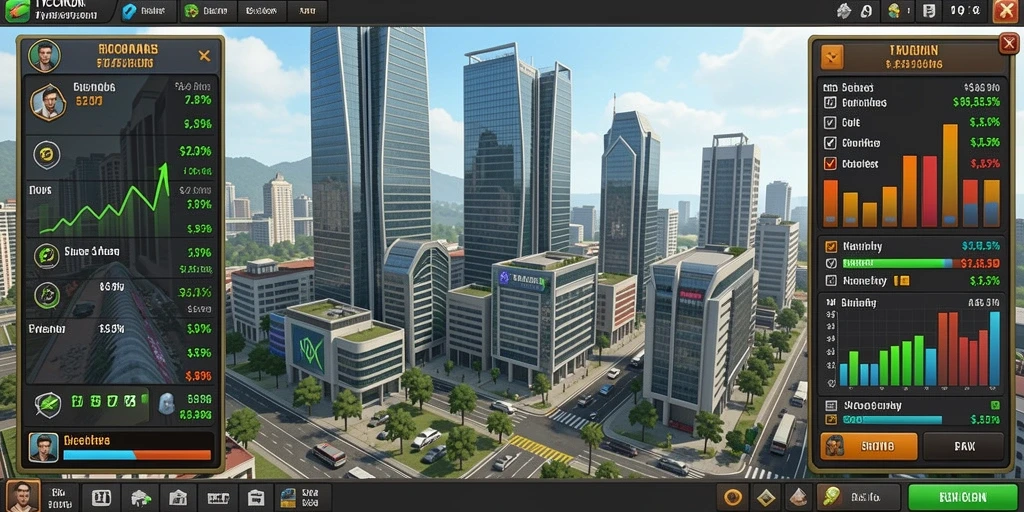Open the cloud download icon in bottom toolbar

point(141,498)
